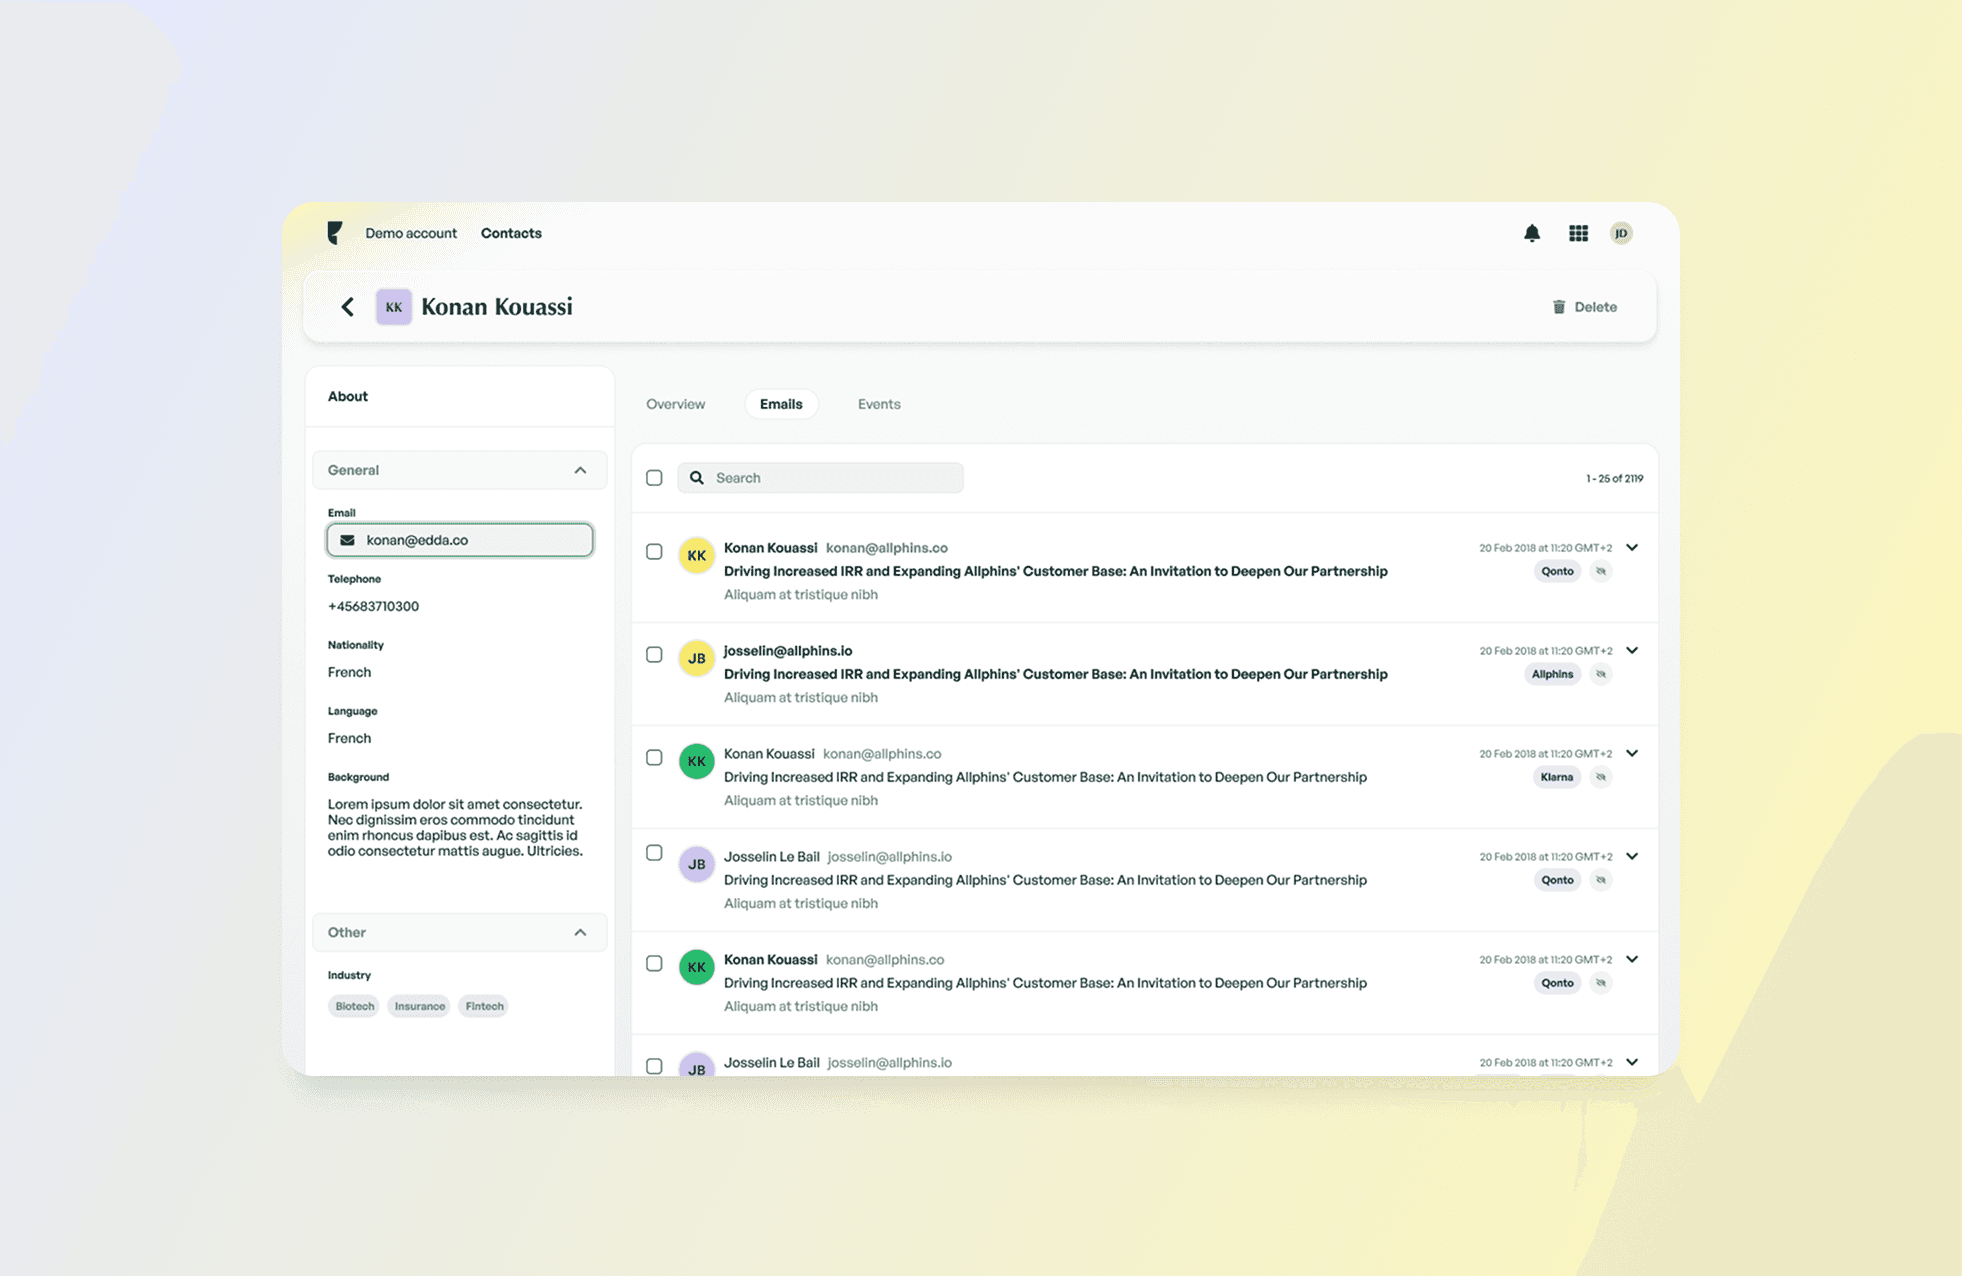Open Contacts in the top navigation
Viewport: 1962px width, 1276px height.
(x=511, y=233)
